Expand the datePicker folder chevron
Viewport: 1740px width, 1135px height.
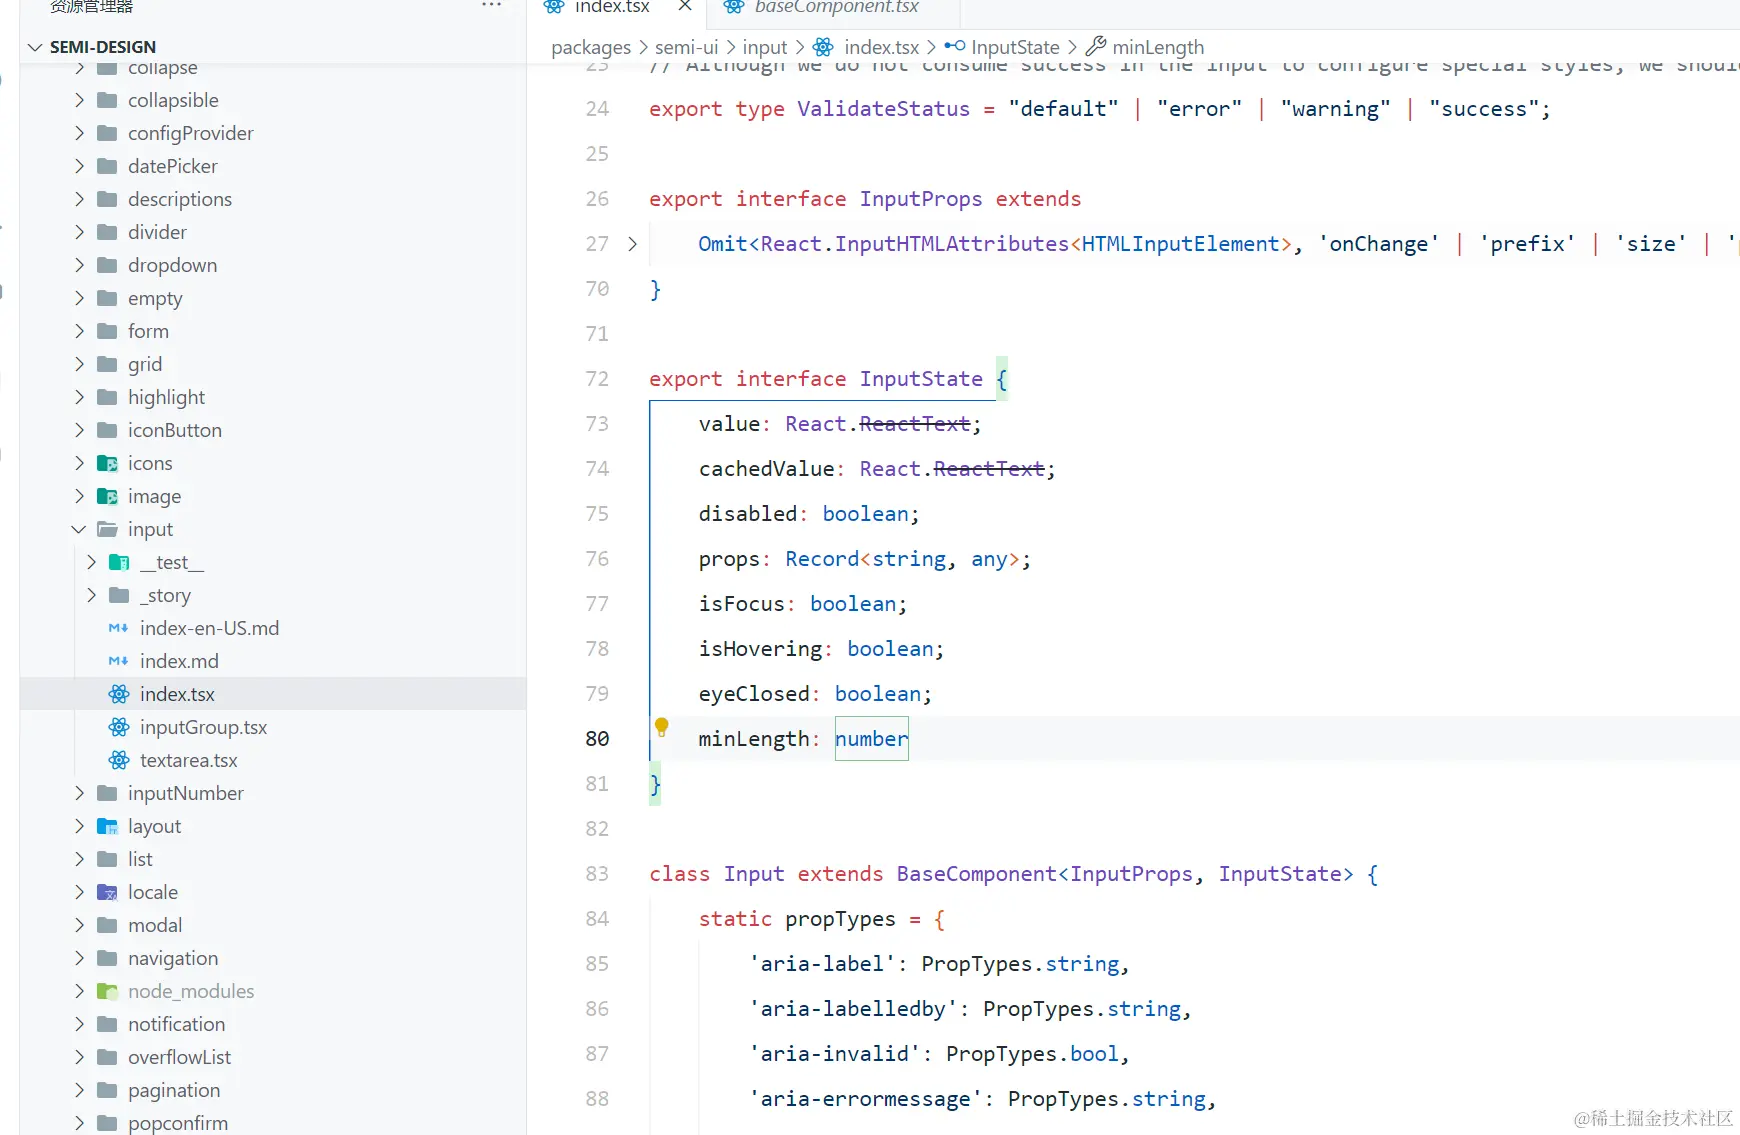coord(79,166)
